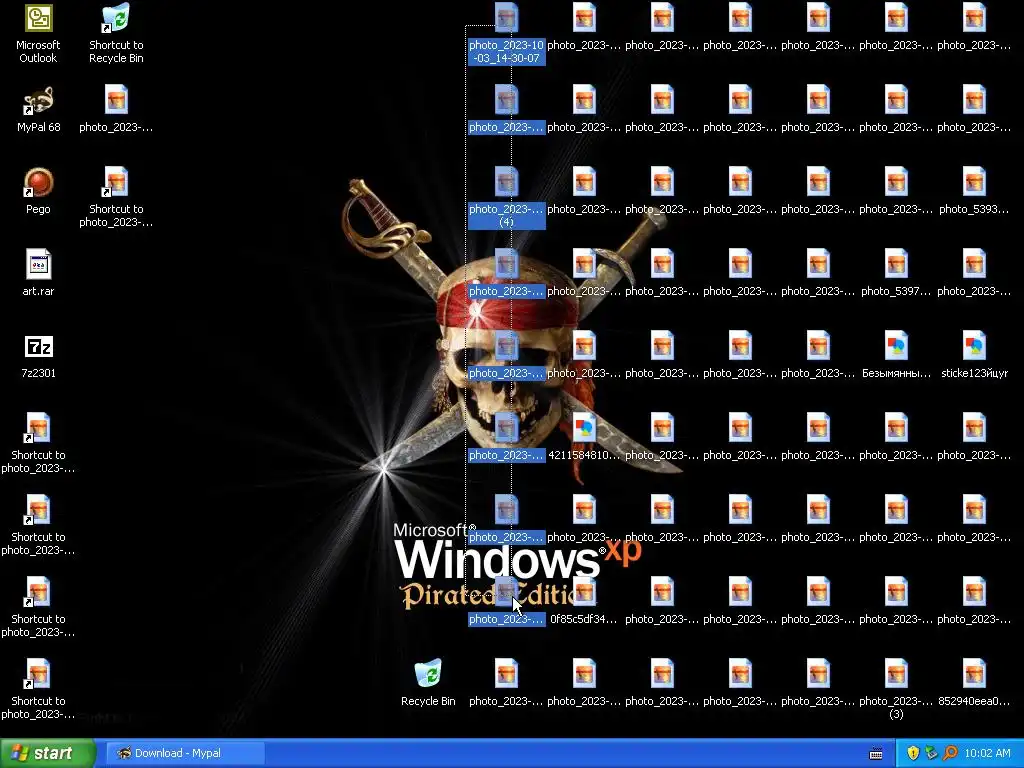Switch to the Download - Mypal taskbar window

pyautogui.click(x=185, y=753)
